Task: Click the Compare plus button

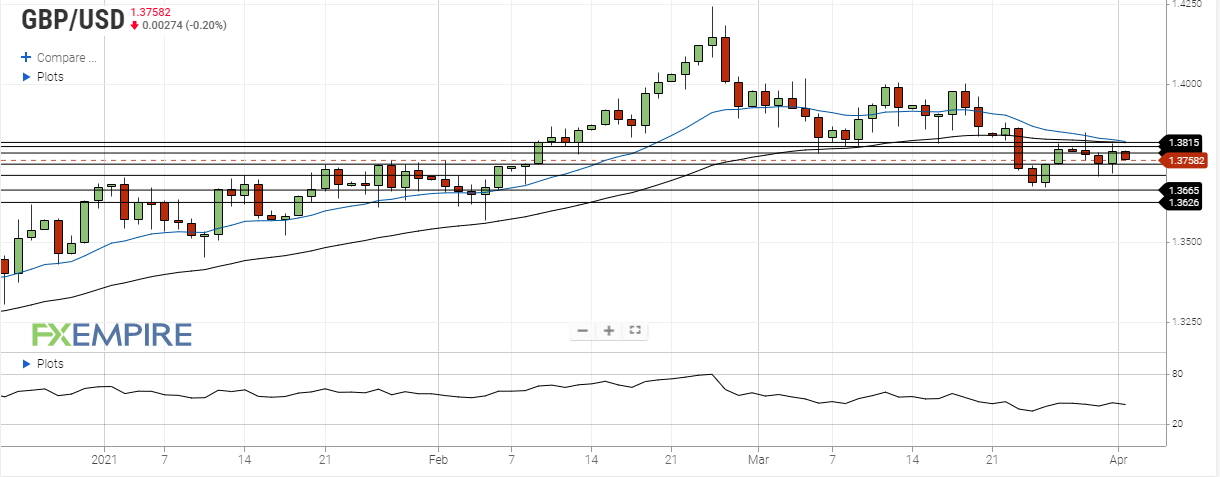Action: 26,58
